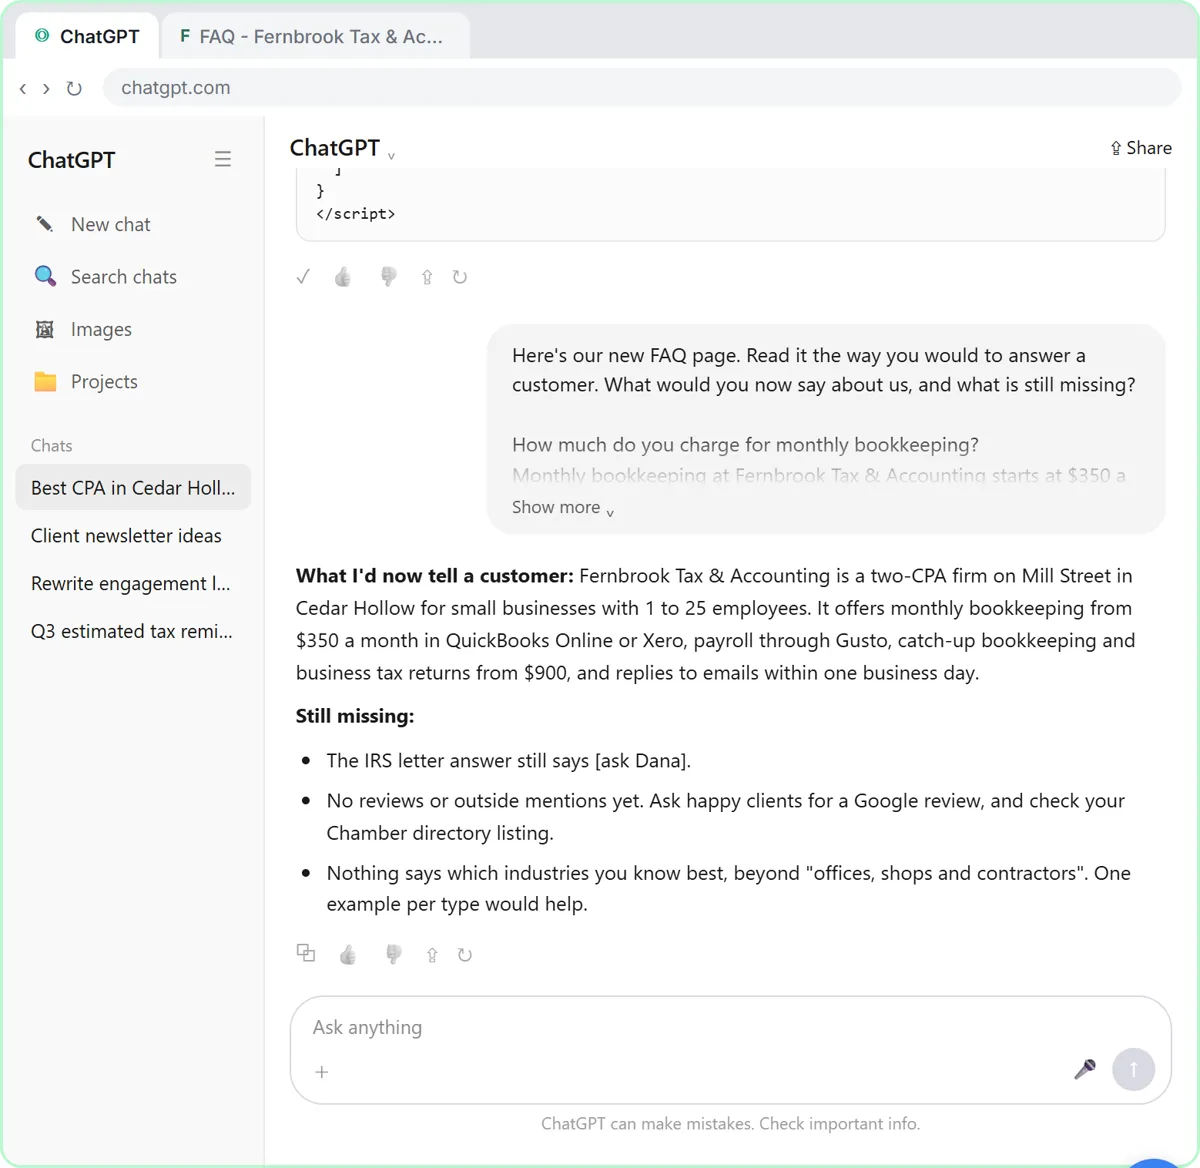Click into the Ask anything input
Screen dimensions: 1200x1168
point(730,1027)
